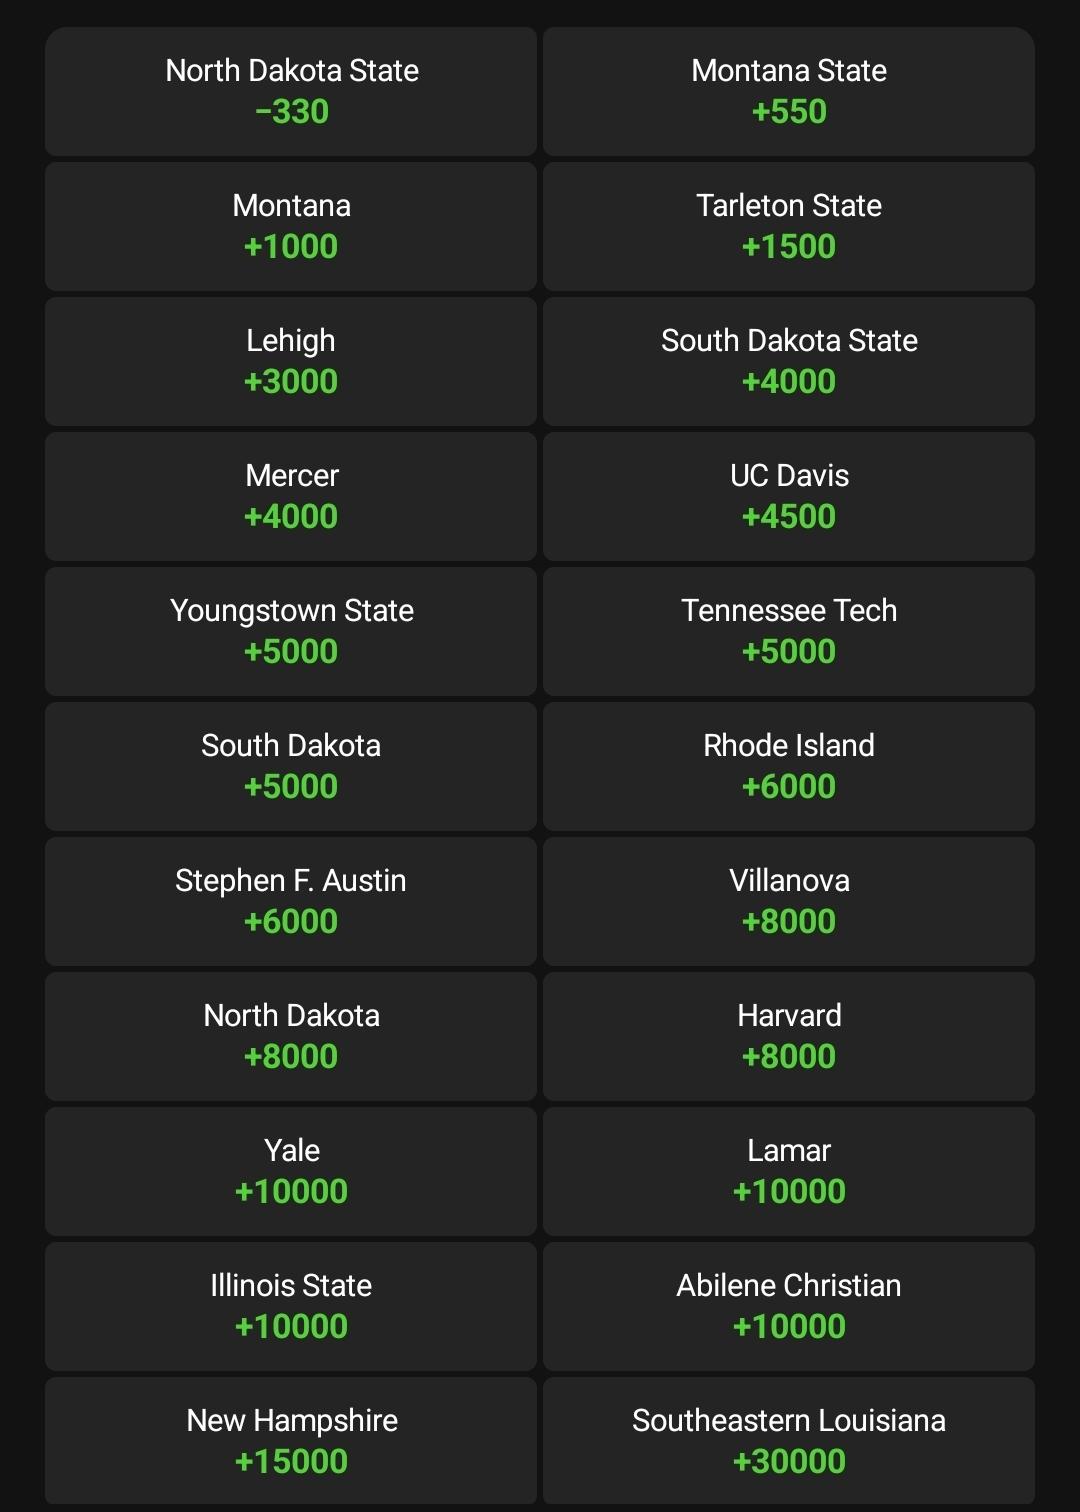The width and height of the screenshot is (1080, 1512).
Task: Click the Harvard +8000 selection
Action: click(x=788, y=1036)
